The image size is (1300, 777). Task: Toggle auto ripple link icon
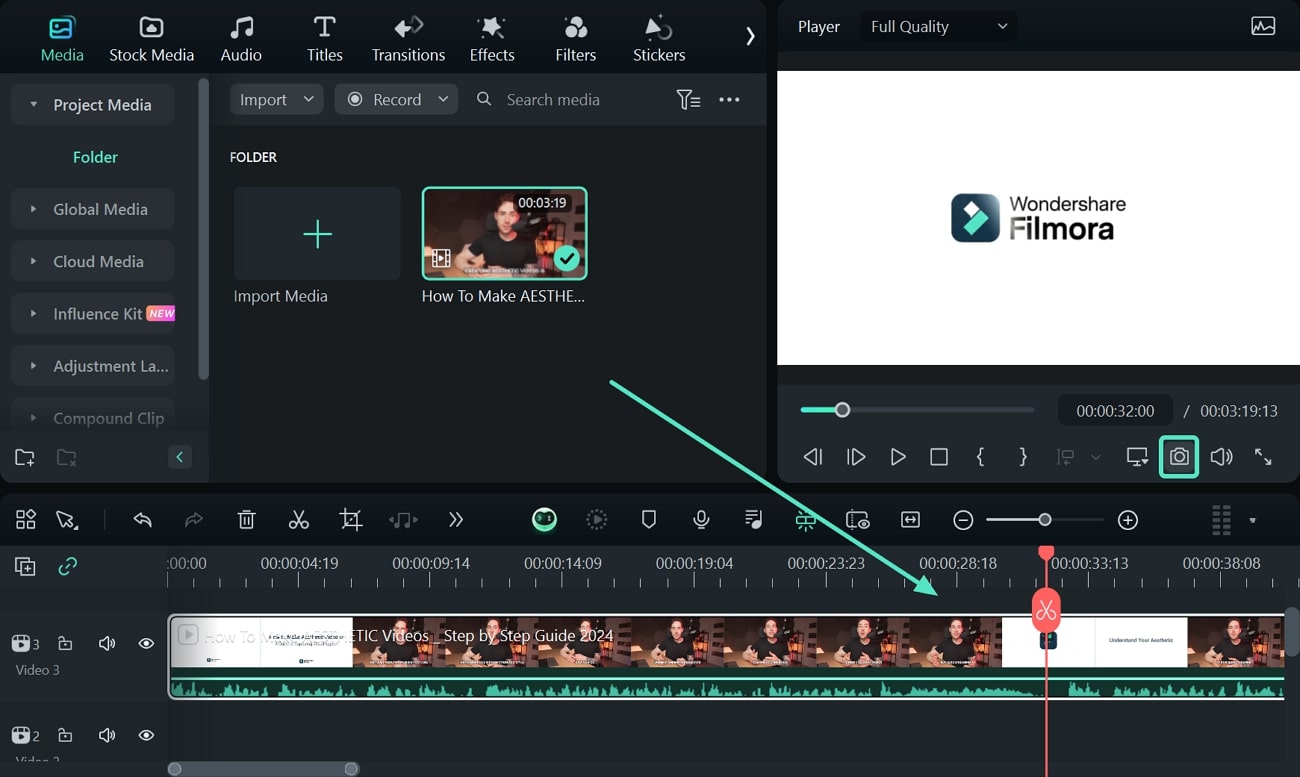tap(67, 567)
